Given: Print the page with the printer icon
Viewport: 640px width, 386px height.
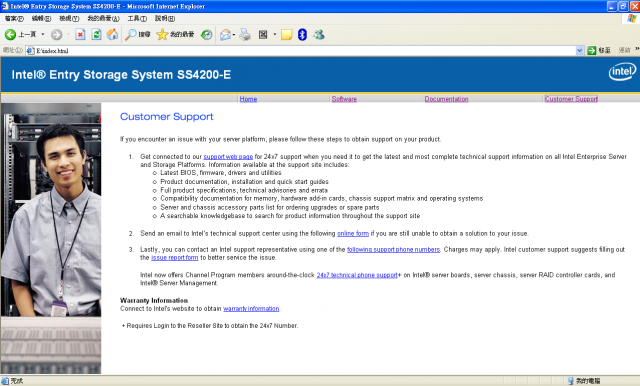Looking at the screenshot, I should [245, 35].
